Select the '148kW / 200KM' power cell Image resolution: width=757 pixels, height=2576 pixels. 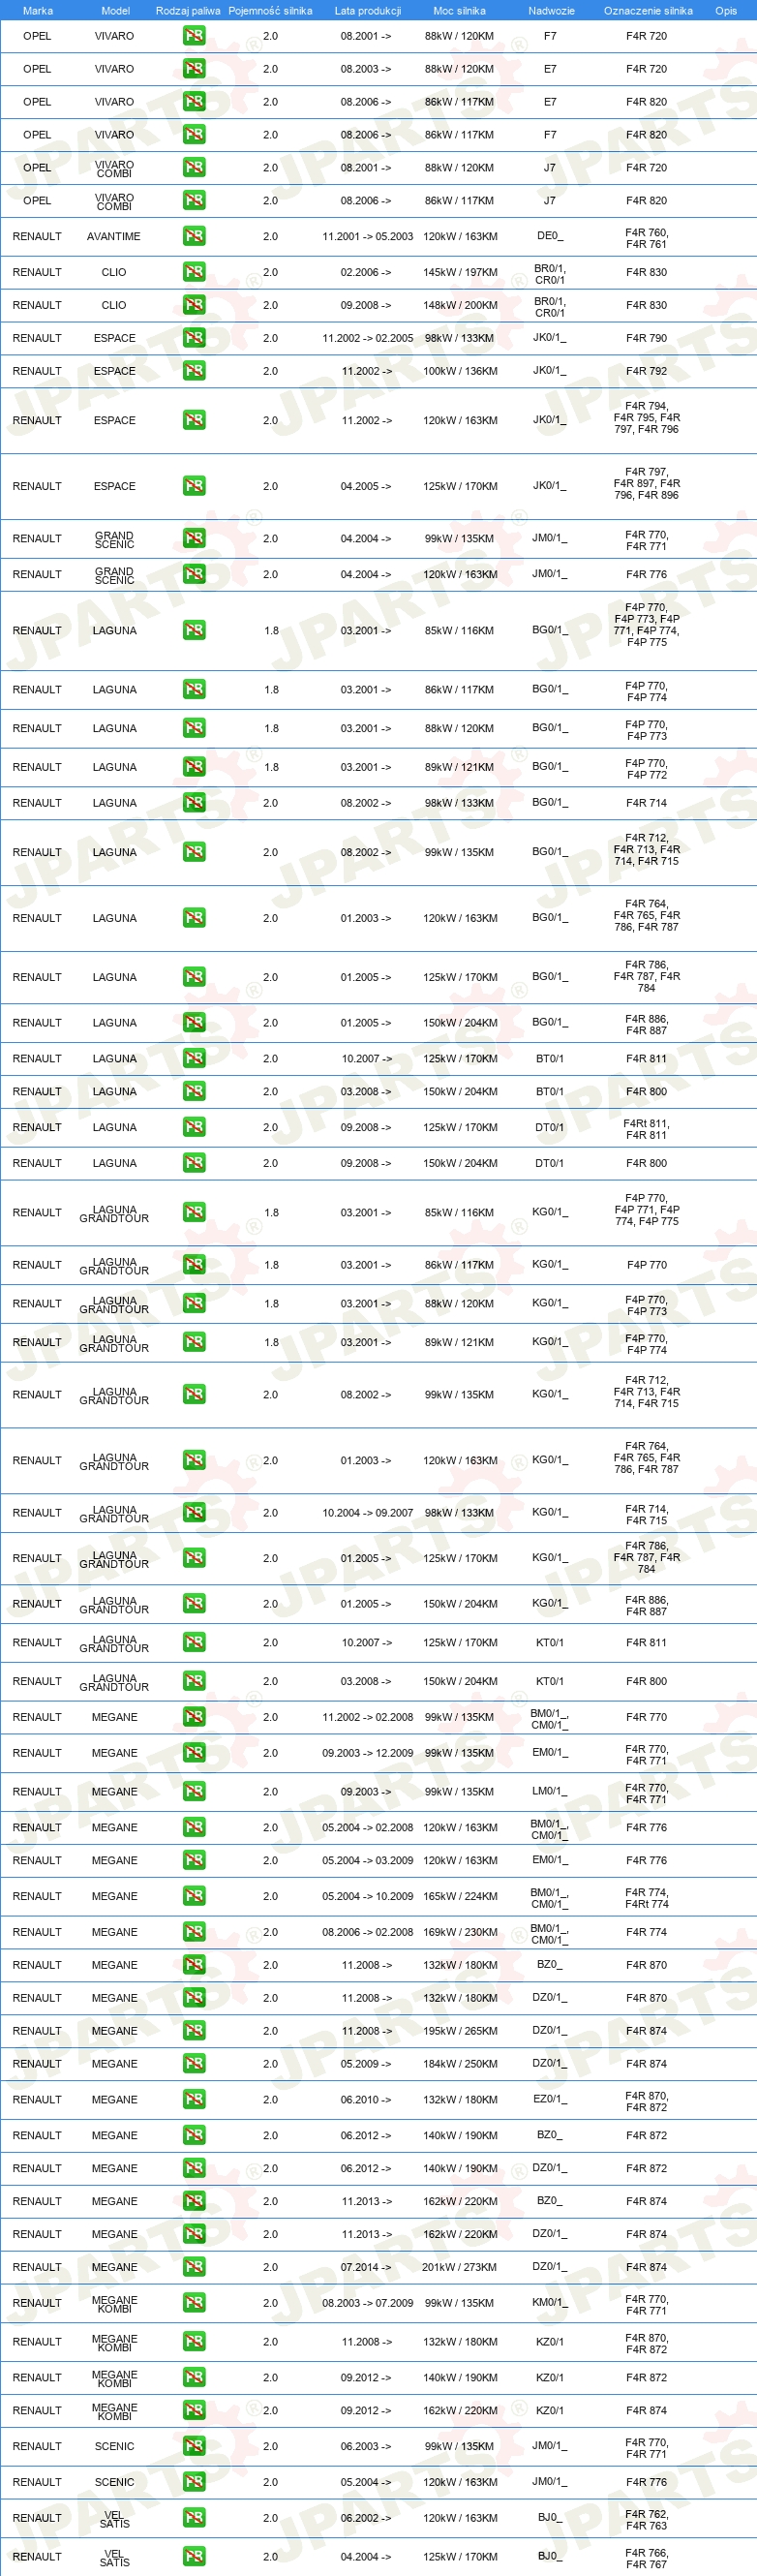(x=460, y=305)
